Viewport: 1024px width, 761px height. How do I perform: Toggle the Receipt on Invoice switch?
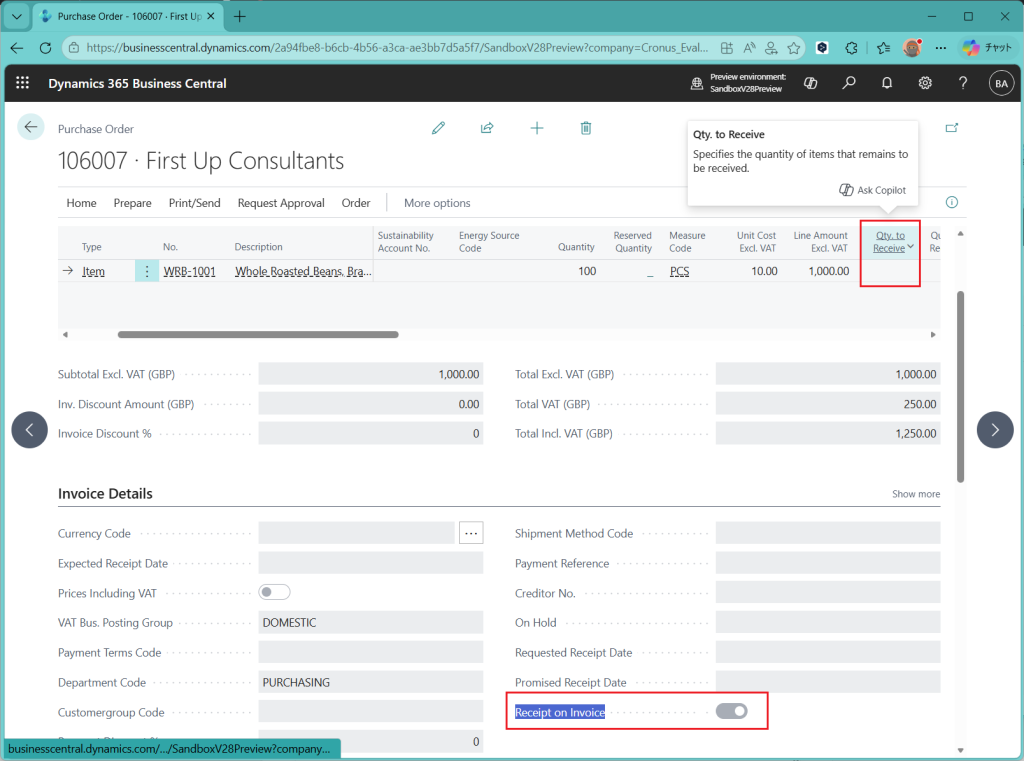coord(732,711)
